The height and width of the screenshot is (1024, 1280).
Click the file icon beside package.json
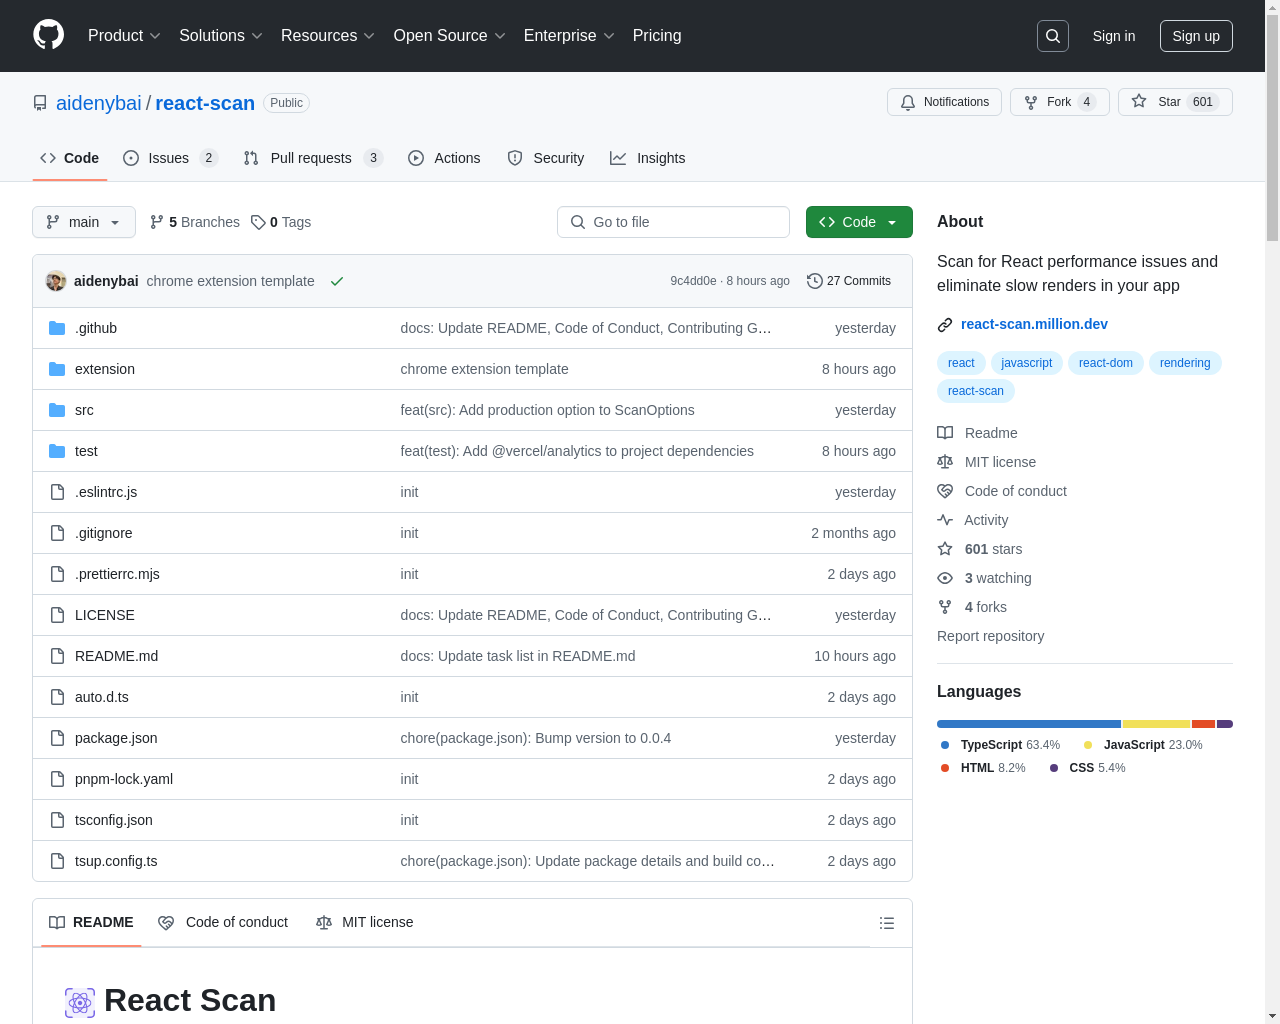(x=57, y=738)
